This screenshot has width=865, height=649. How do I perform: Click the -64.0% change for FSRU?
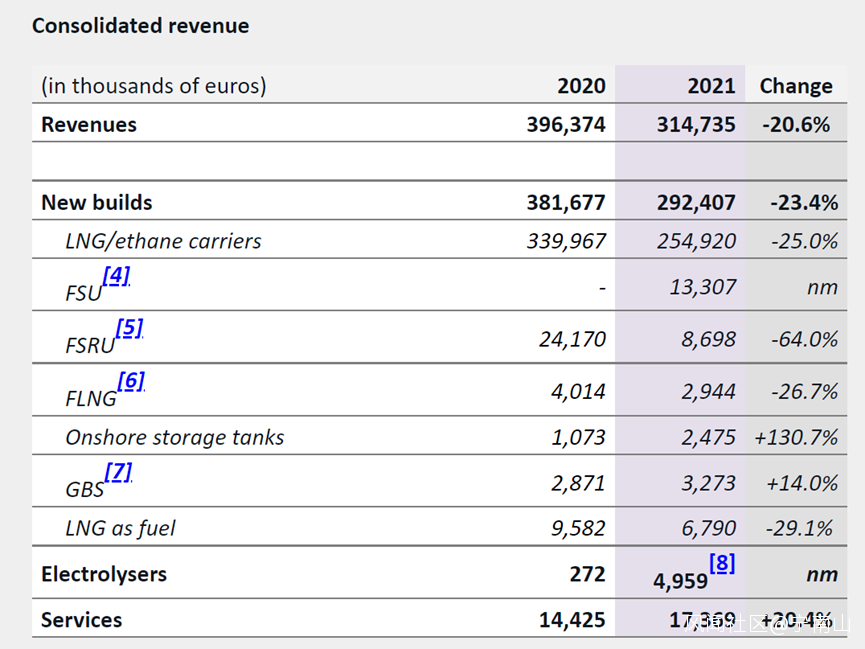[x=804, y=339]
